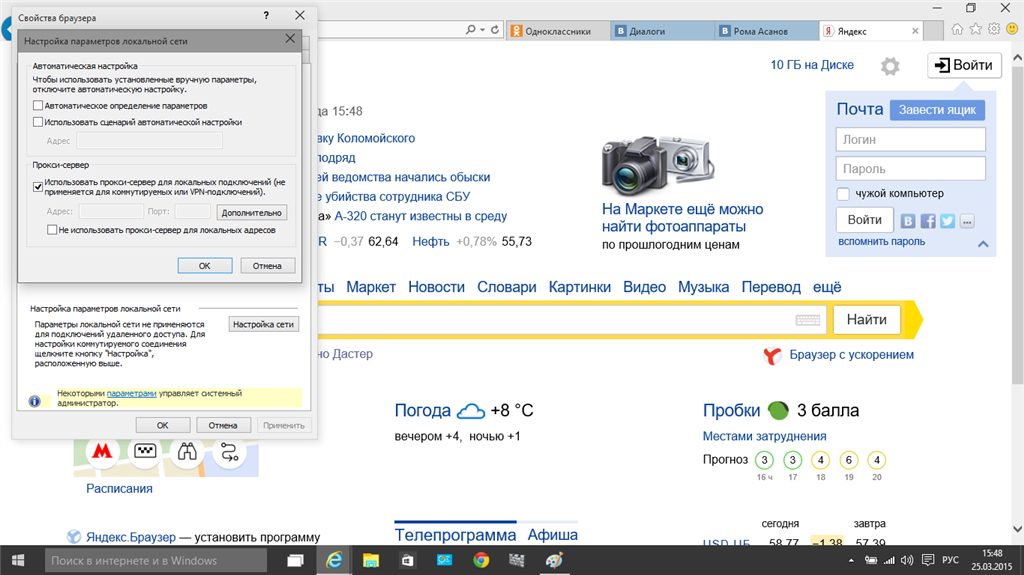1024x575 pixels.
Task: Tick the чужой компьютер checkbox
Action: (x=843, y=194)
